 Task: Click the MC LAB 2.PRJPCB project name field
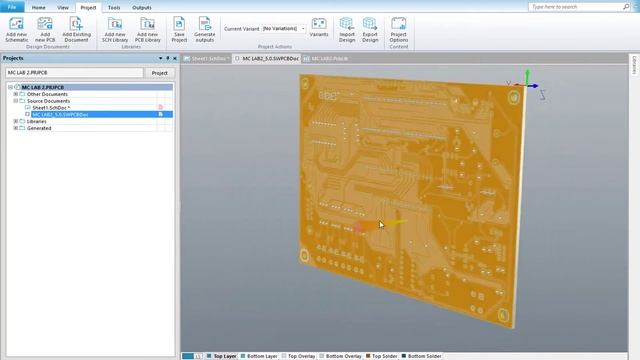74,73
